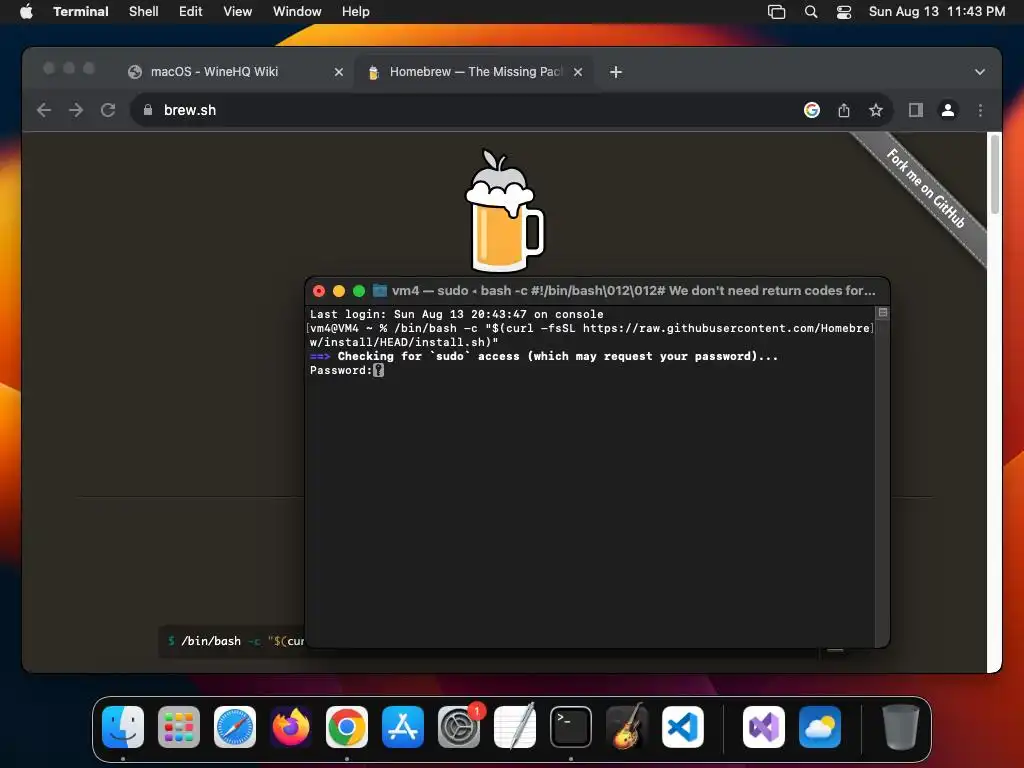Open Terminal from the Dock
1024x768 pixels.
571,727
